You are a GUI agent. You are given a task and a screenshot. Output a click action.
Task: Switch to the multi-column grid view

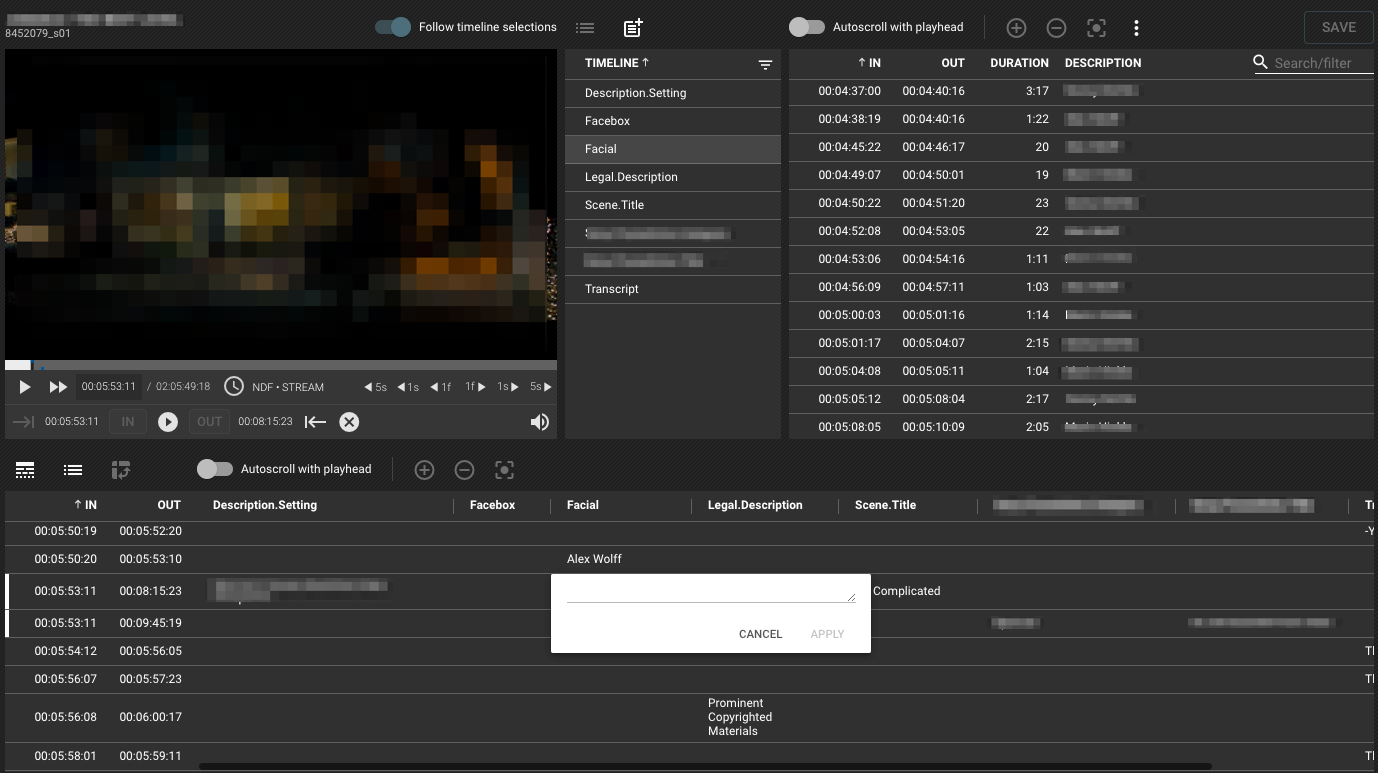[25, 470]
